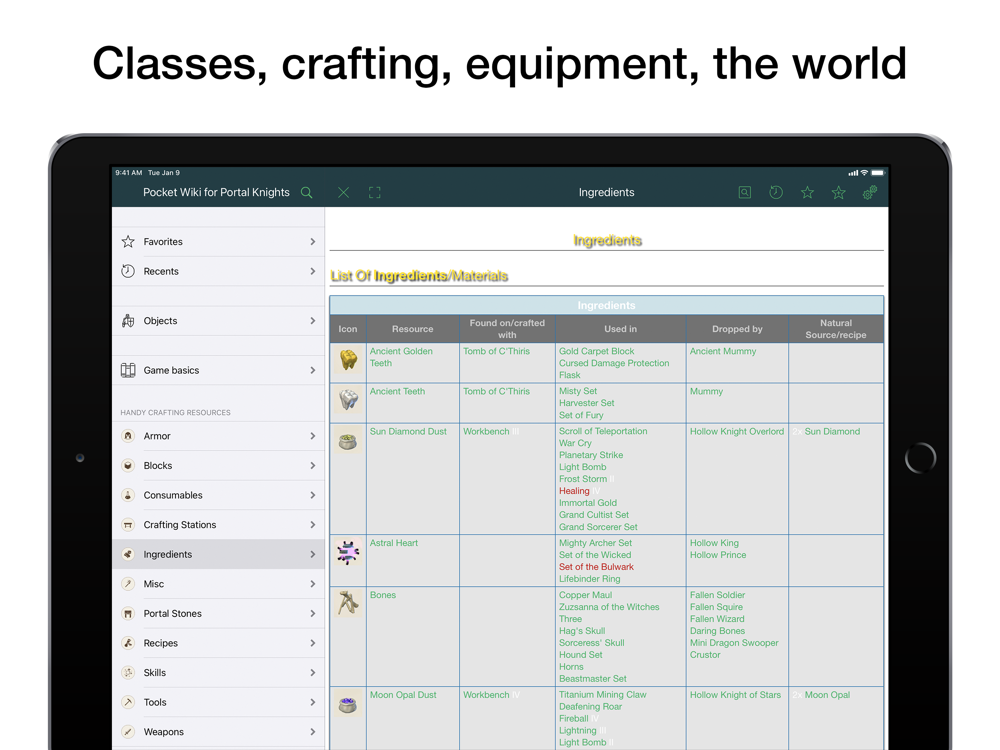Image resolution: width=1000 pixels, height=750 pixels.
Task: Open the Sun Diamond recipe source link
Action: click(x=832, y=432)
